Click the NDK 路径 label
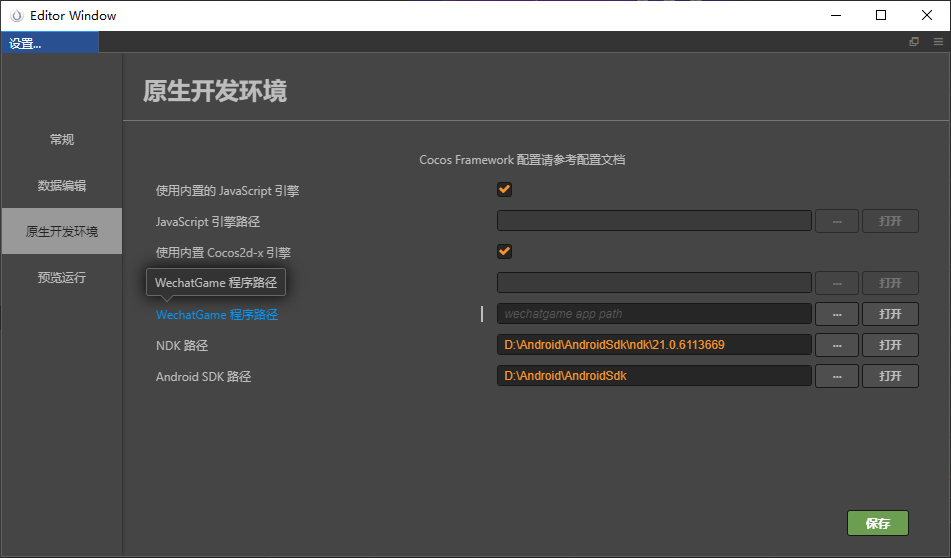This screenshot has height=558, width=951. click(182, 346)
